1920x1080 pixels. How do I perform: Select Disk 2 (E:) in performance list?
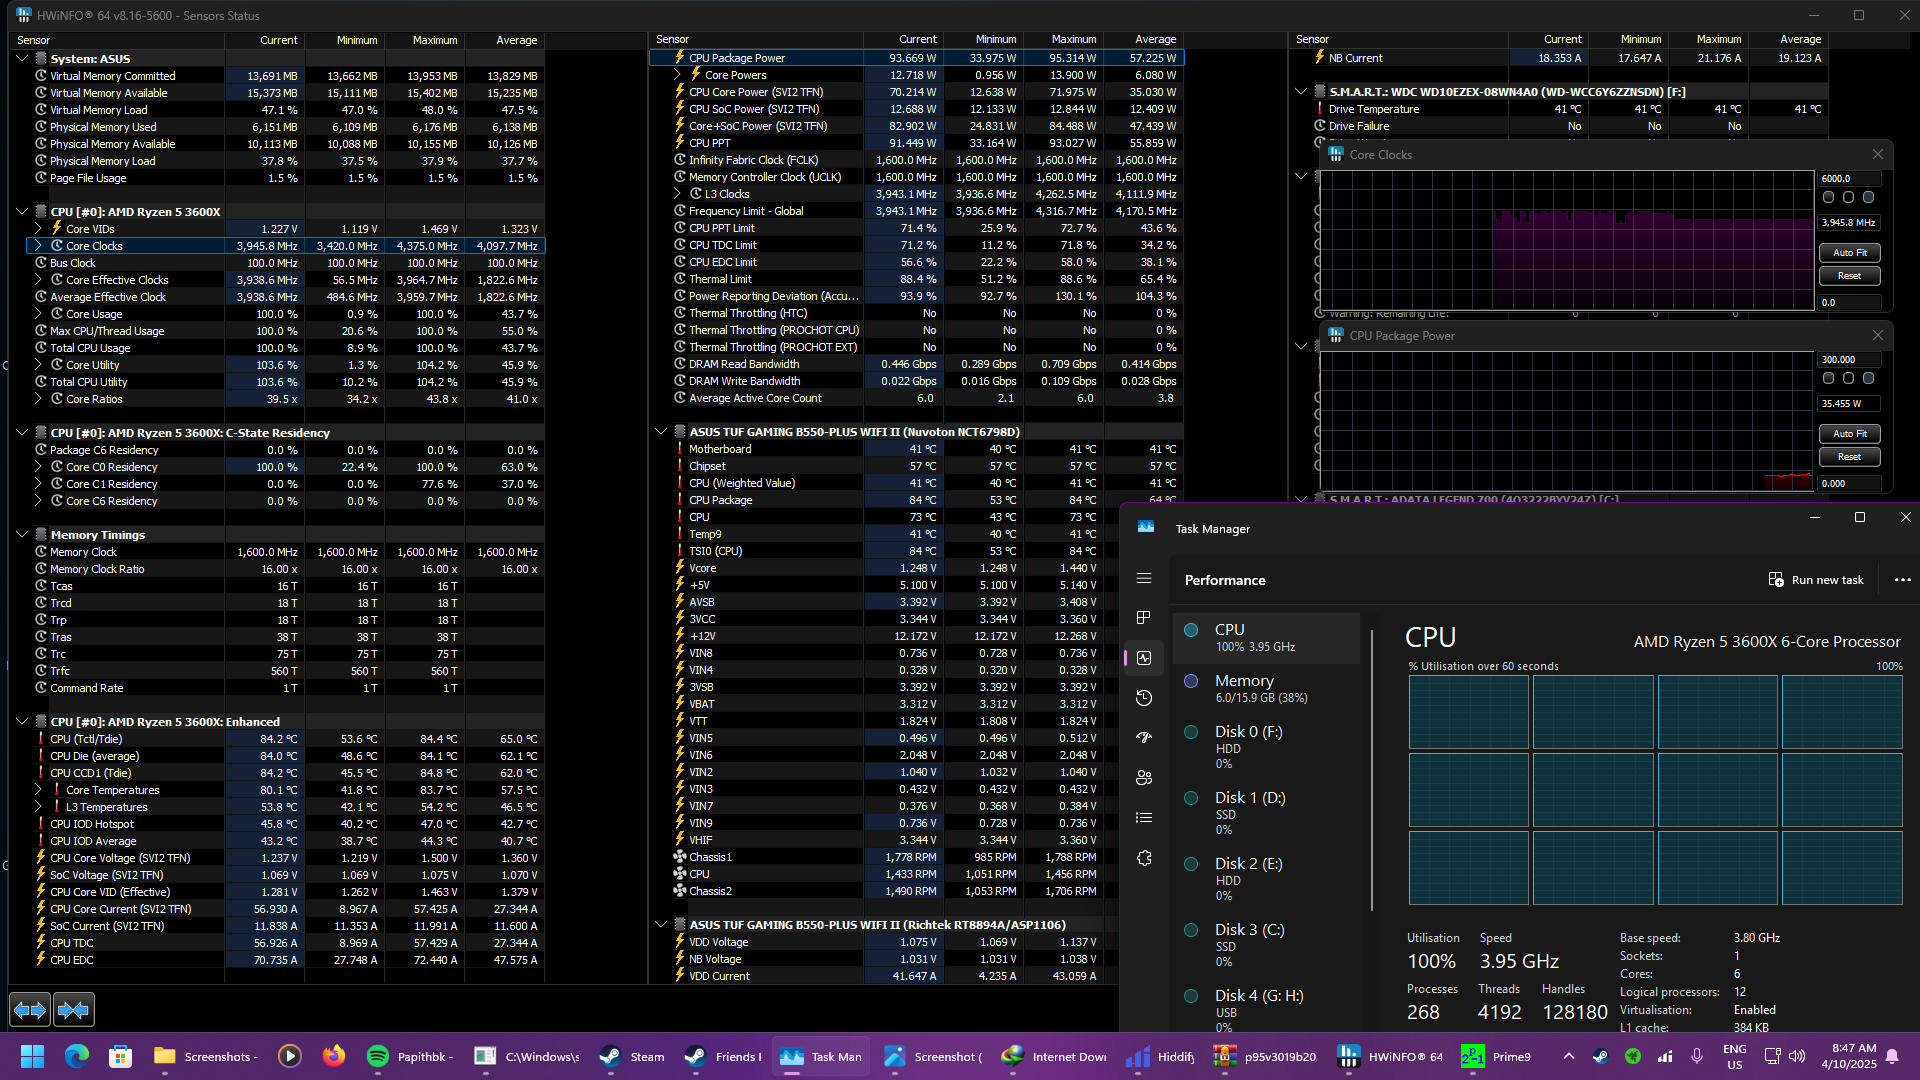pos(1266,880)
